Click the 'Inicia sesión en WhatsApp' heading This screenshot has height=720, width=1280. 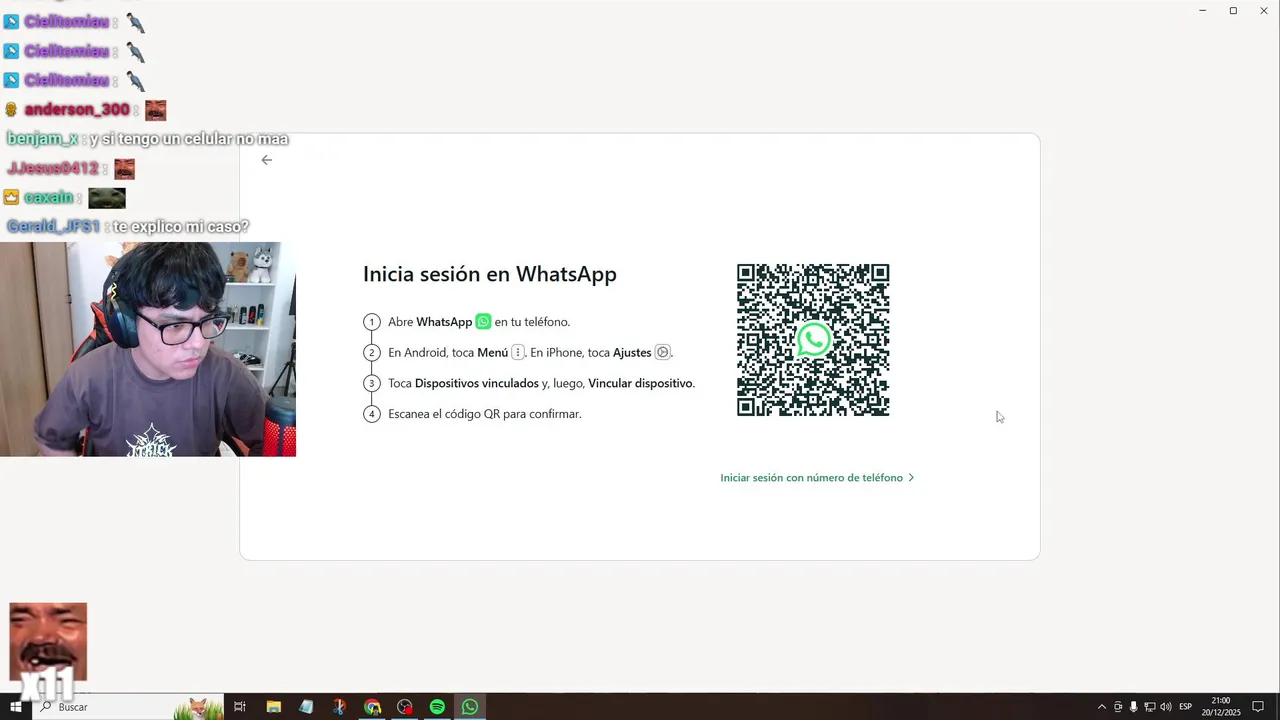[x=490, y=274]
